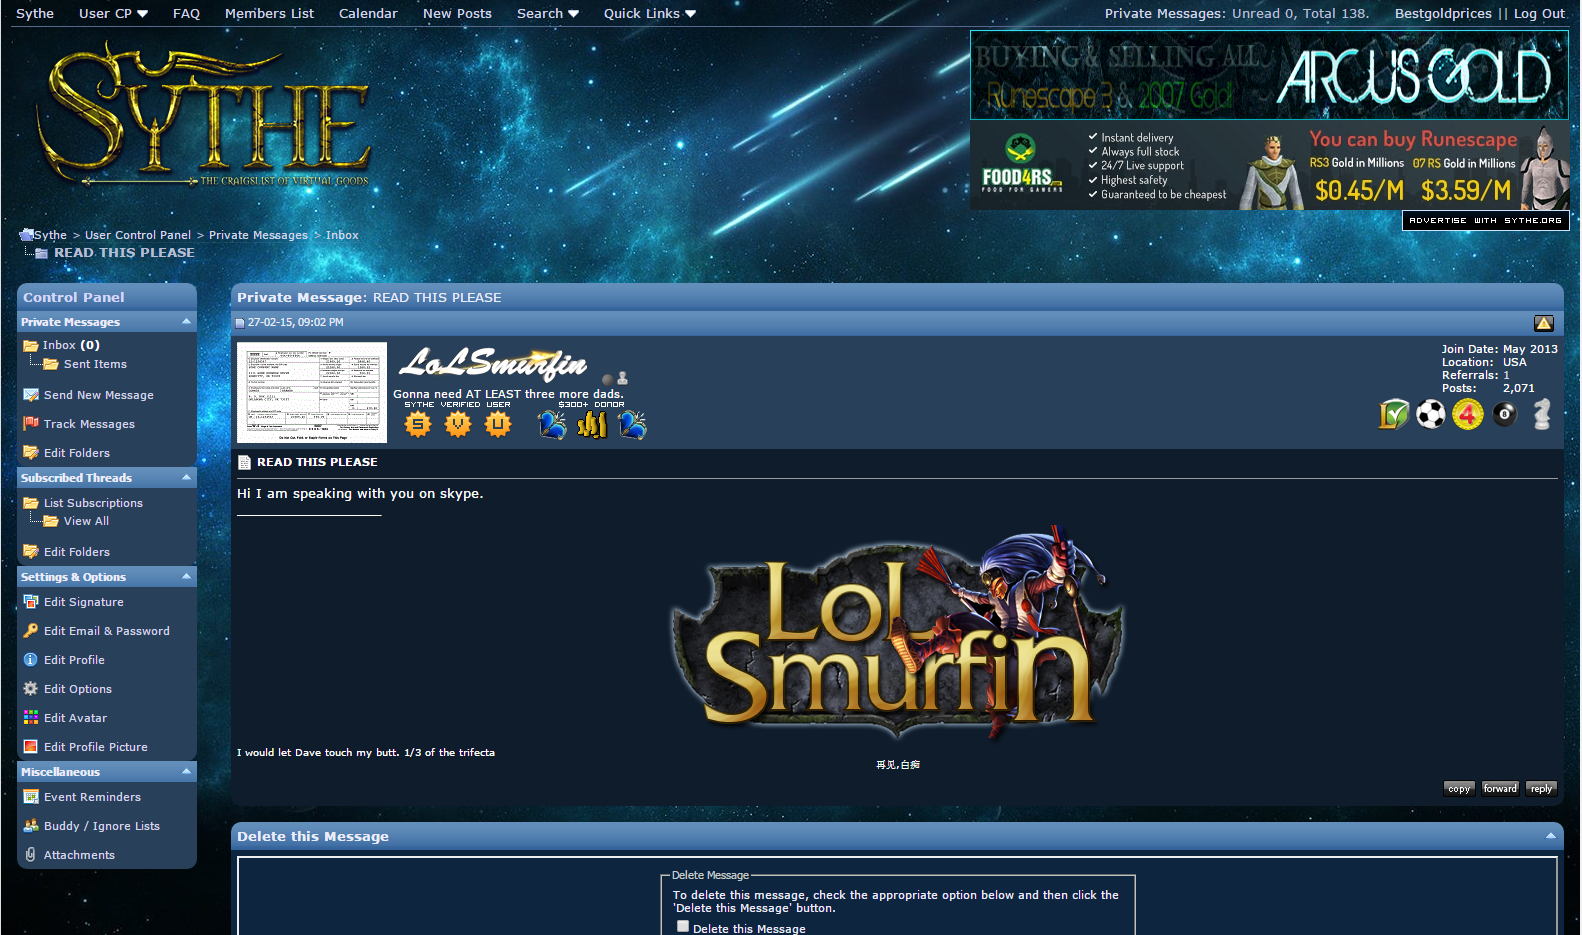The width and height of the screenshot is (1582, 935).
Task: Click Edit Folders under Subscribed Threads
Action: coord(76,552)
